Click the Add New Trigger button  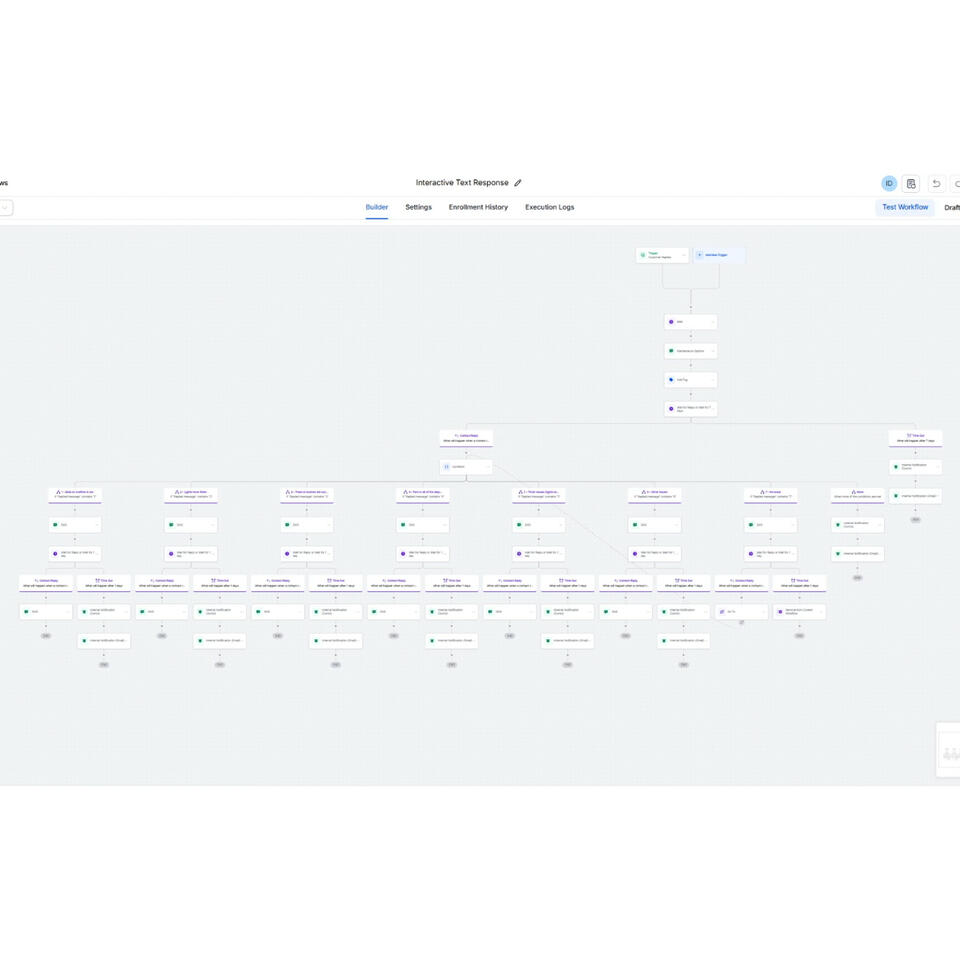(718, 255)
